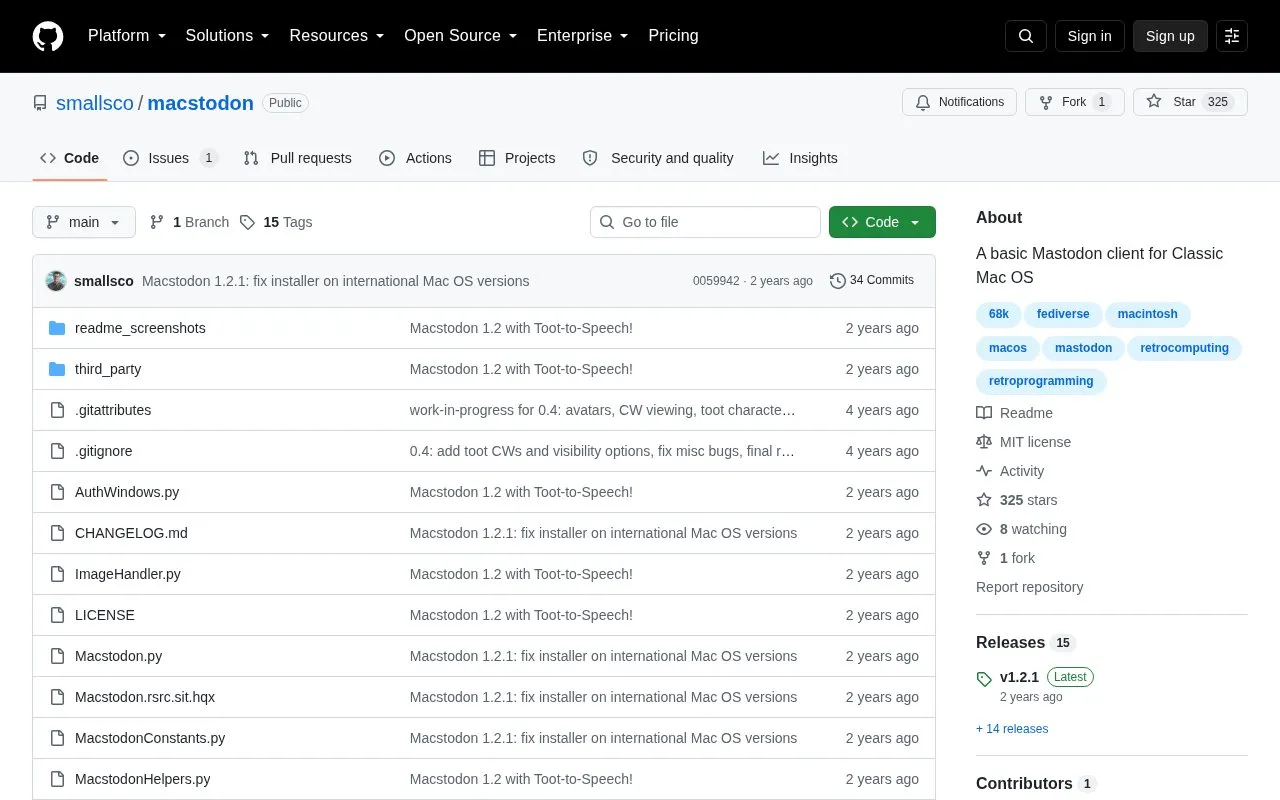View the 15 Tags link

276,222
